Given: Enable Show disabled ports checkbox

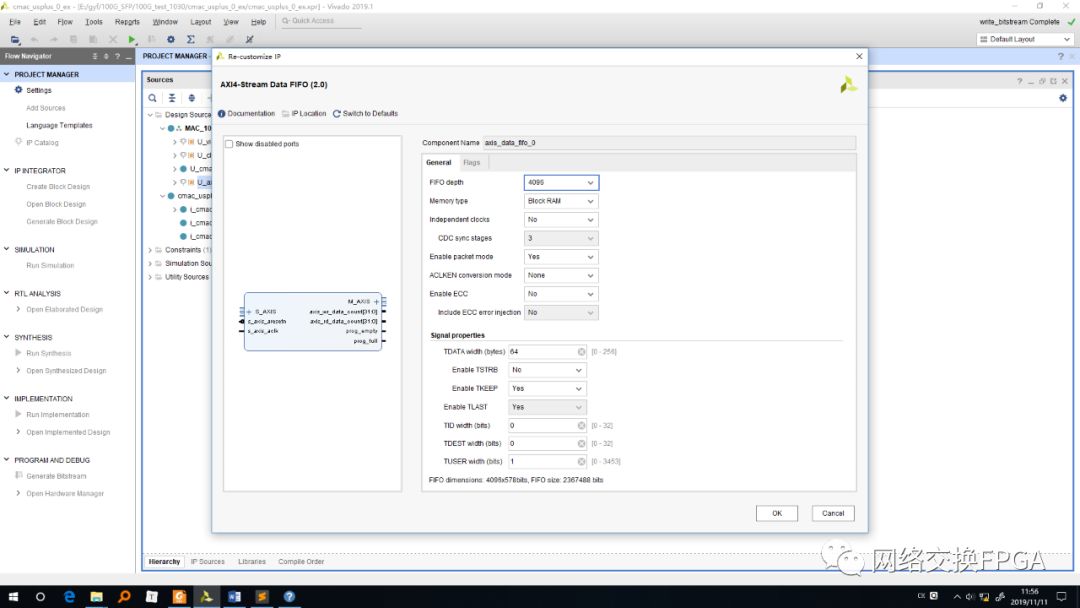Looking at the screenshot, I should [229, 144].
